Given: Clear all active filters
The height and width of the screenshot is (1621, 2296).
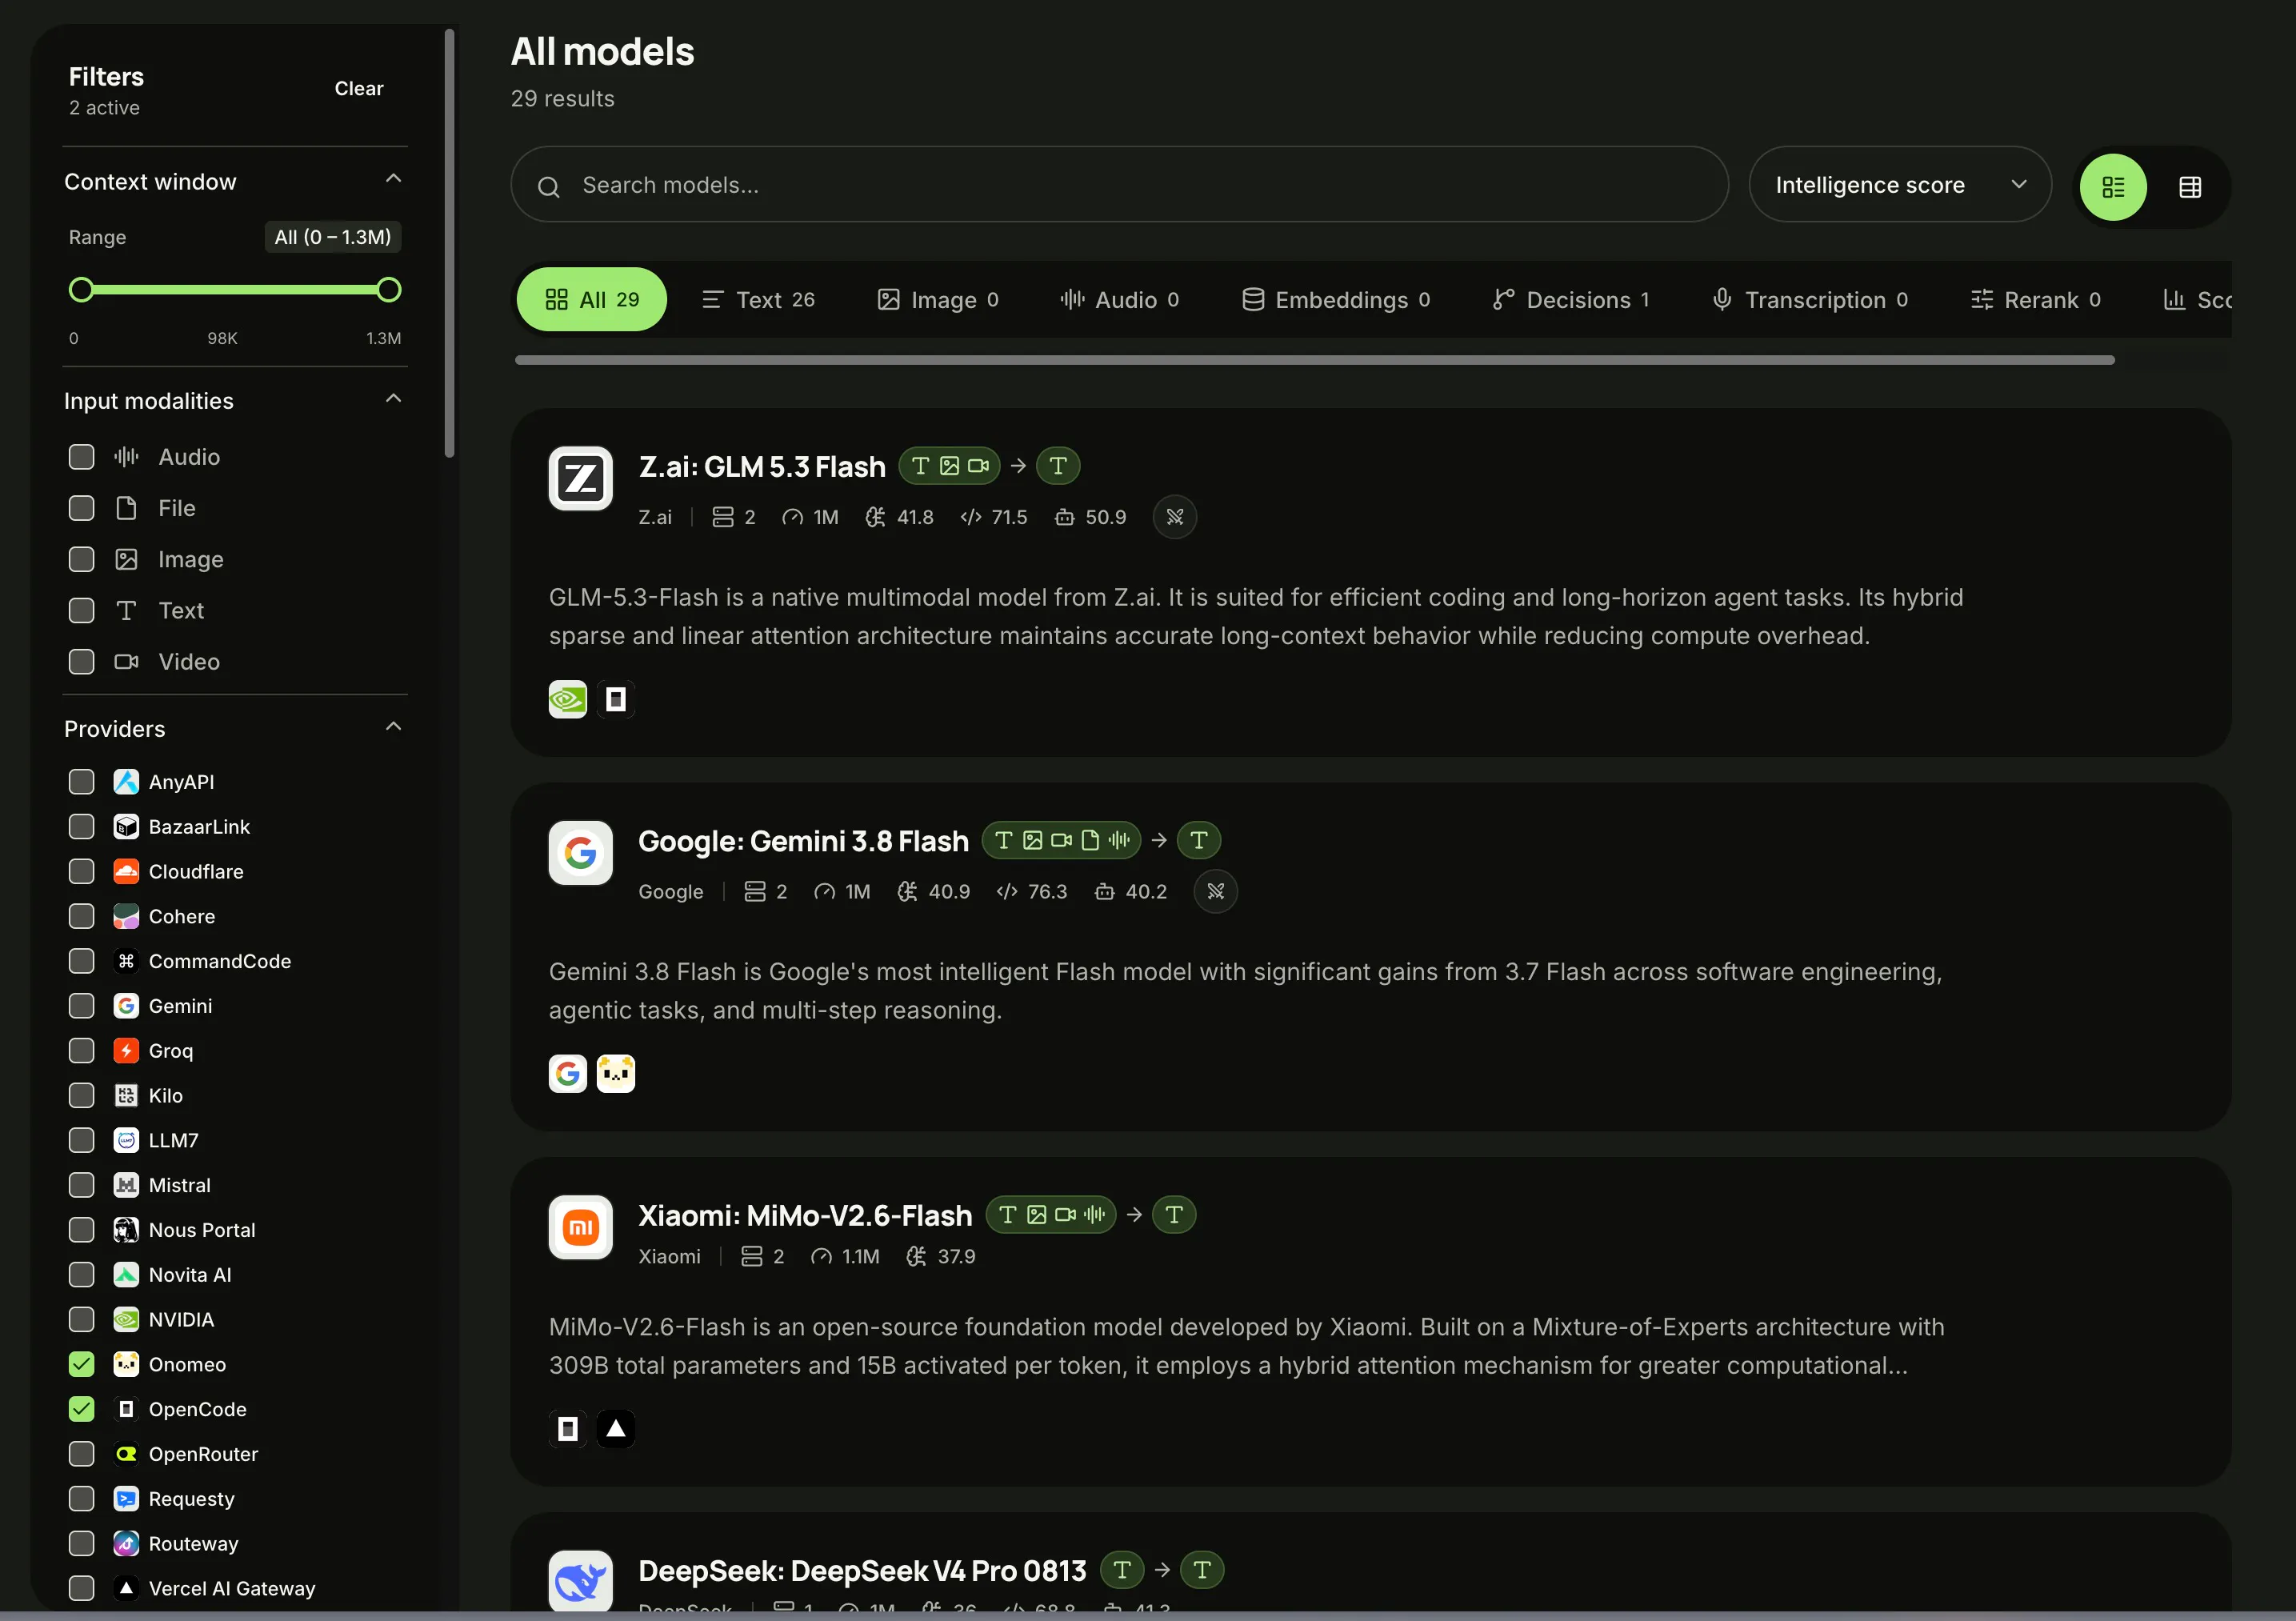Looking at the screenshot, I should click(359, 88).
